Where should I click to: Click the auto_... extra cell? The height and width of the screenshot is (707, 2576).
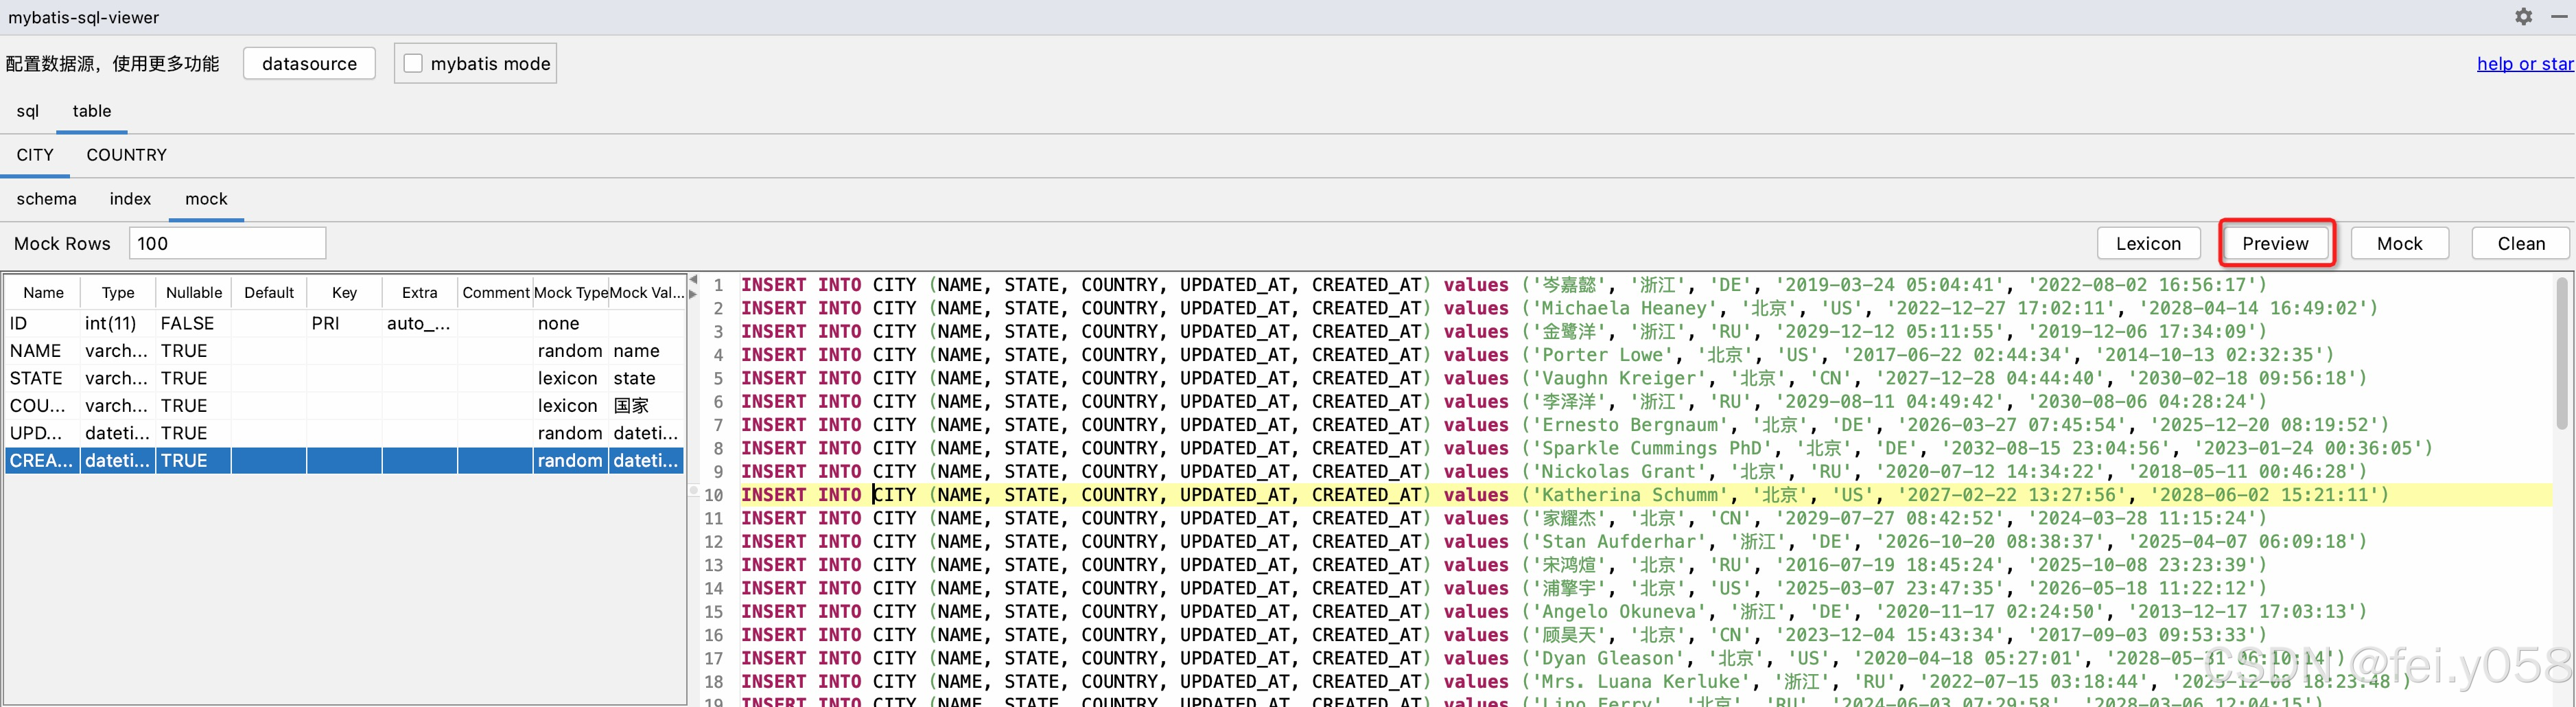420,323
